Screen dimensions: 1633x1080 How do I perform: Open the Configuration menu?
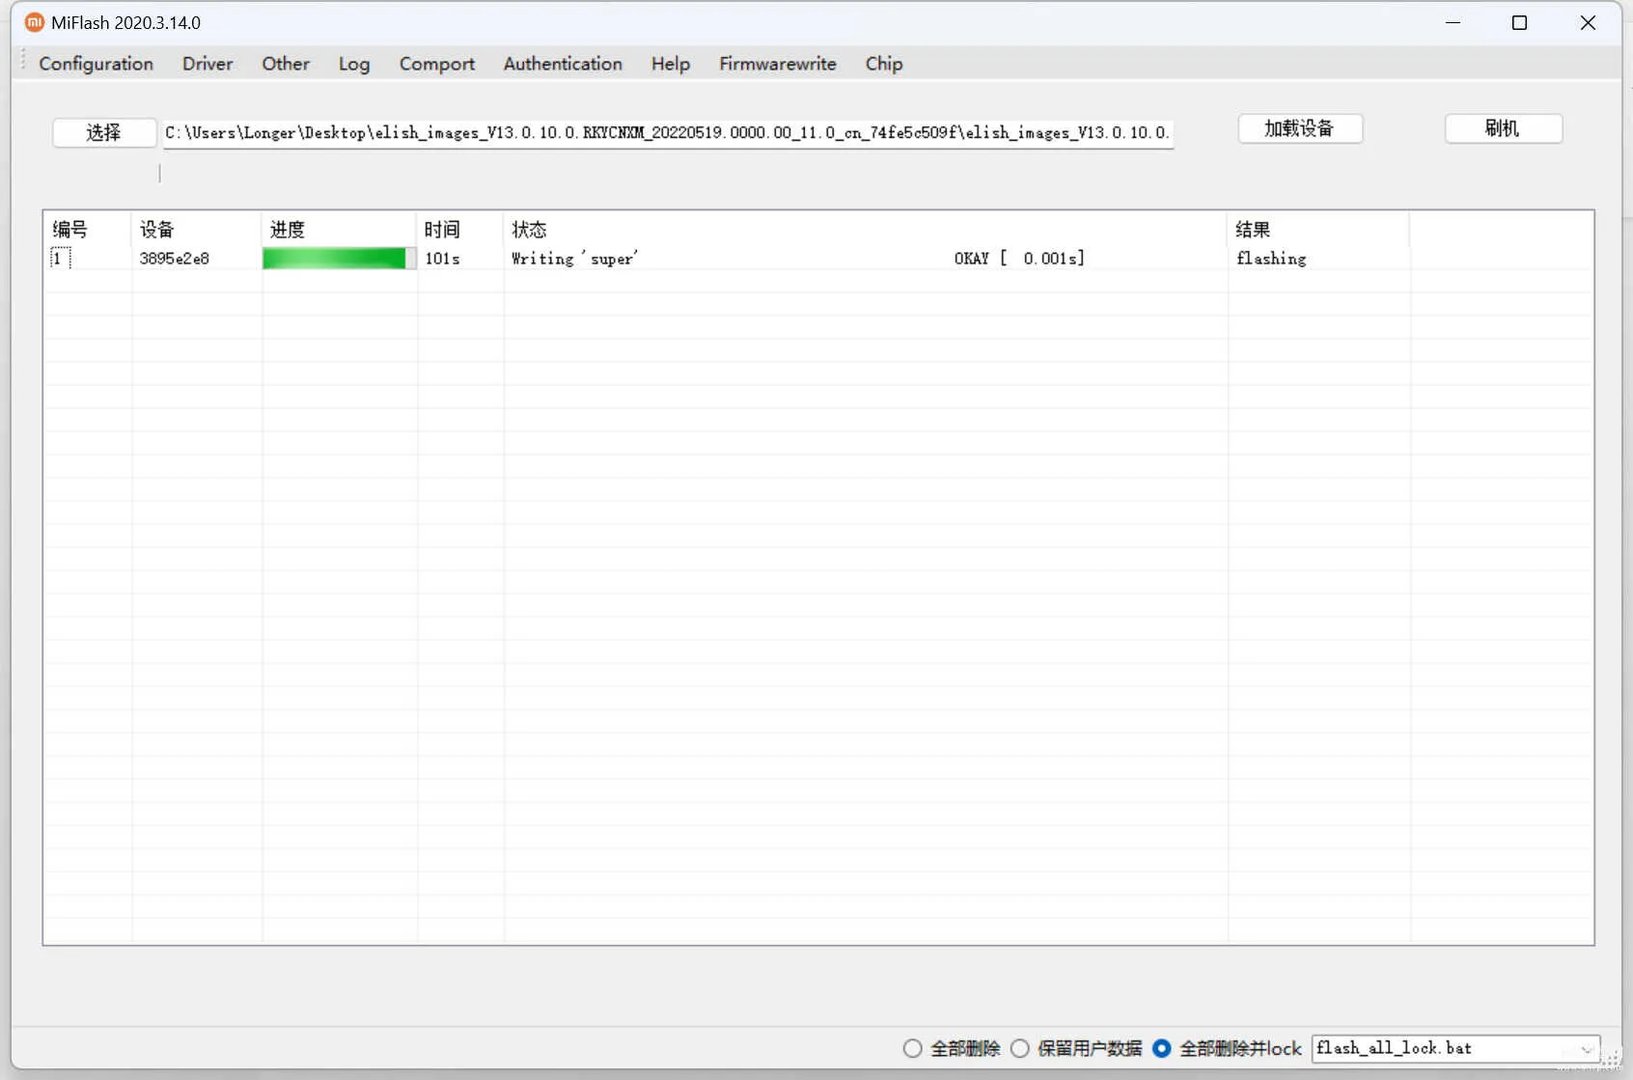tap(96, 64)
